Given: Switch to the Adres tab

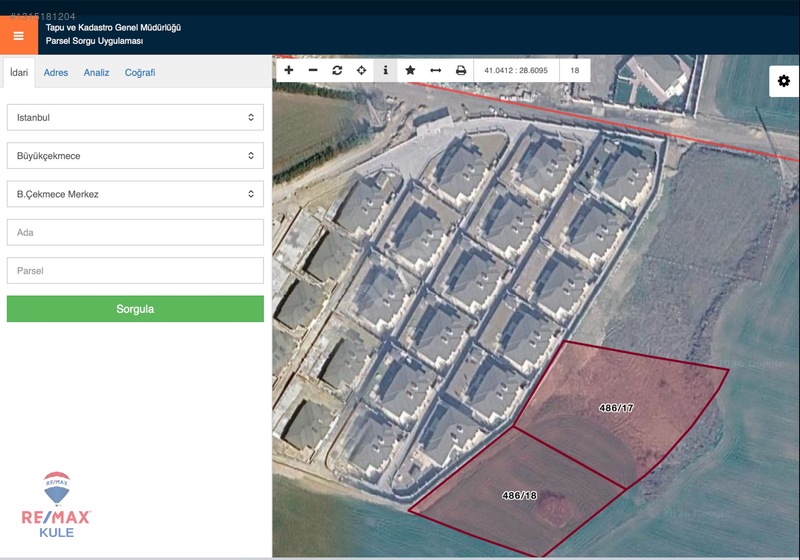Looking at the screenshot, I should tap(56, 72).
